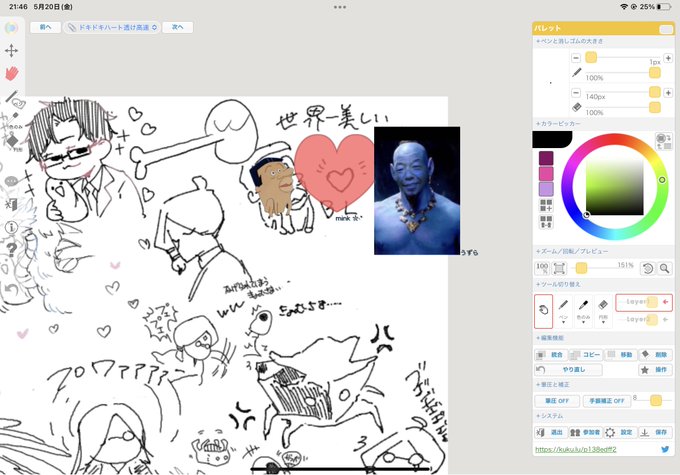Open the chat speech bubble icon
Viewport: 680px width, 475px height.
(11, 180)
